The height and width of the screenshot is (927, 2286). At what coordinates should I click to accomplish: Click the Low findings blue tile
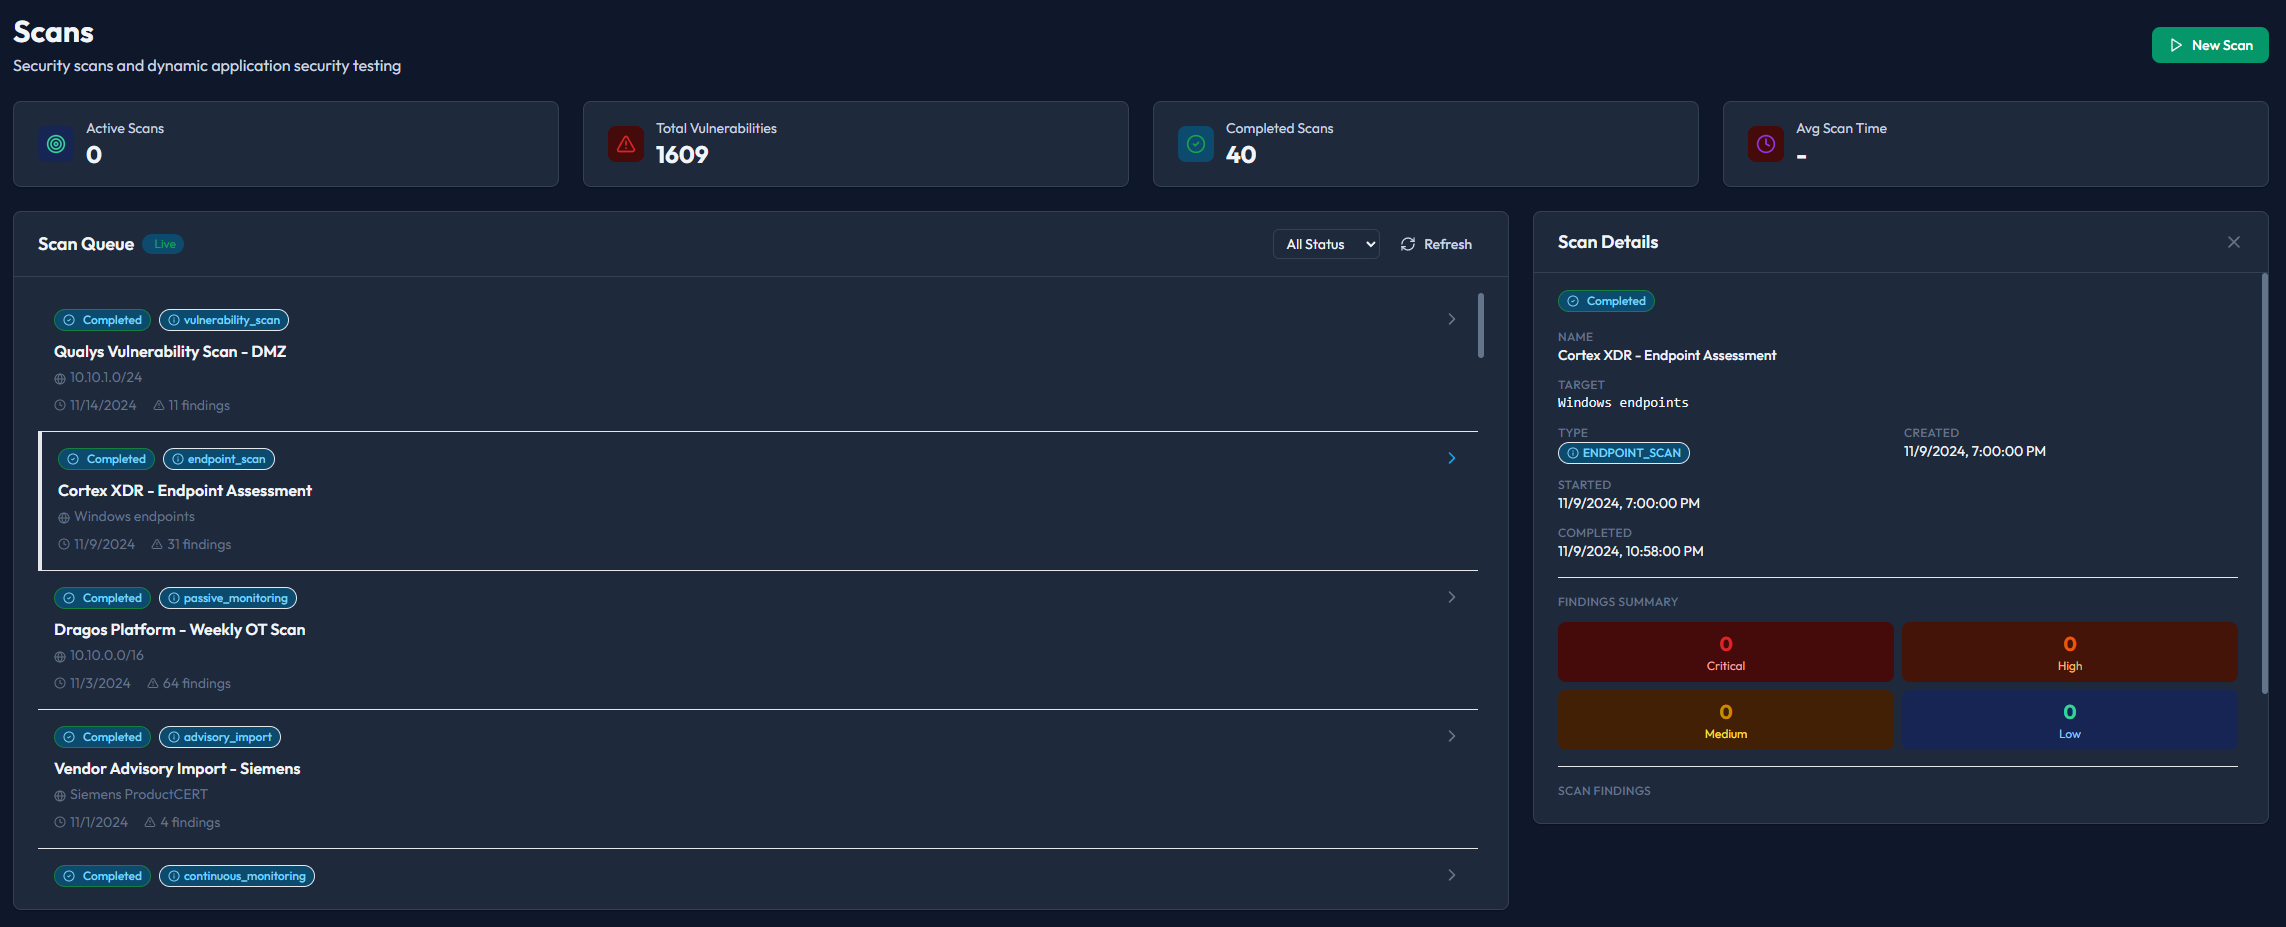pyautogui.click(x=2069, y=720)
